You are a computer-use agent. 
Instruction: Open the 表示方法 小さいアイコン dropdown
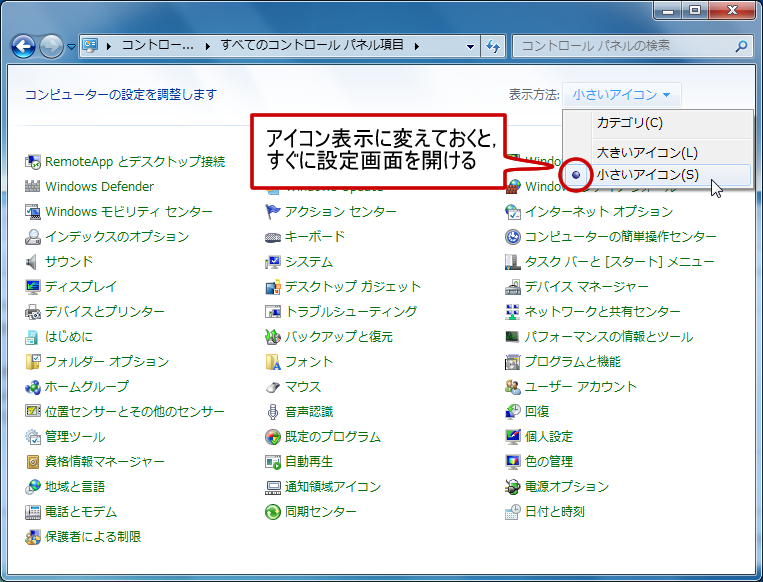point(621,94)
